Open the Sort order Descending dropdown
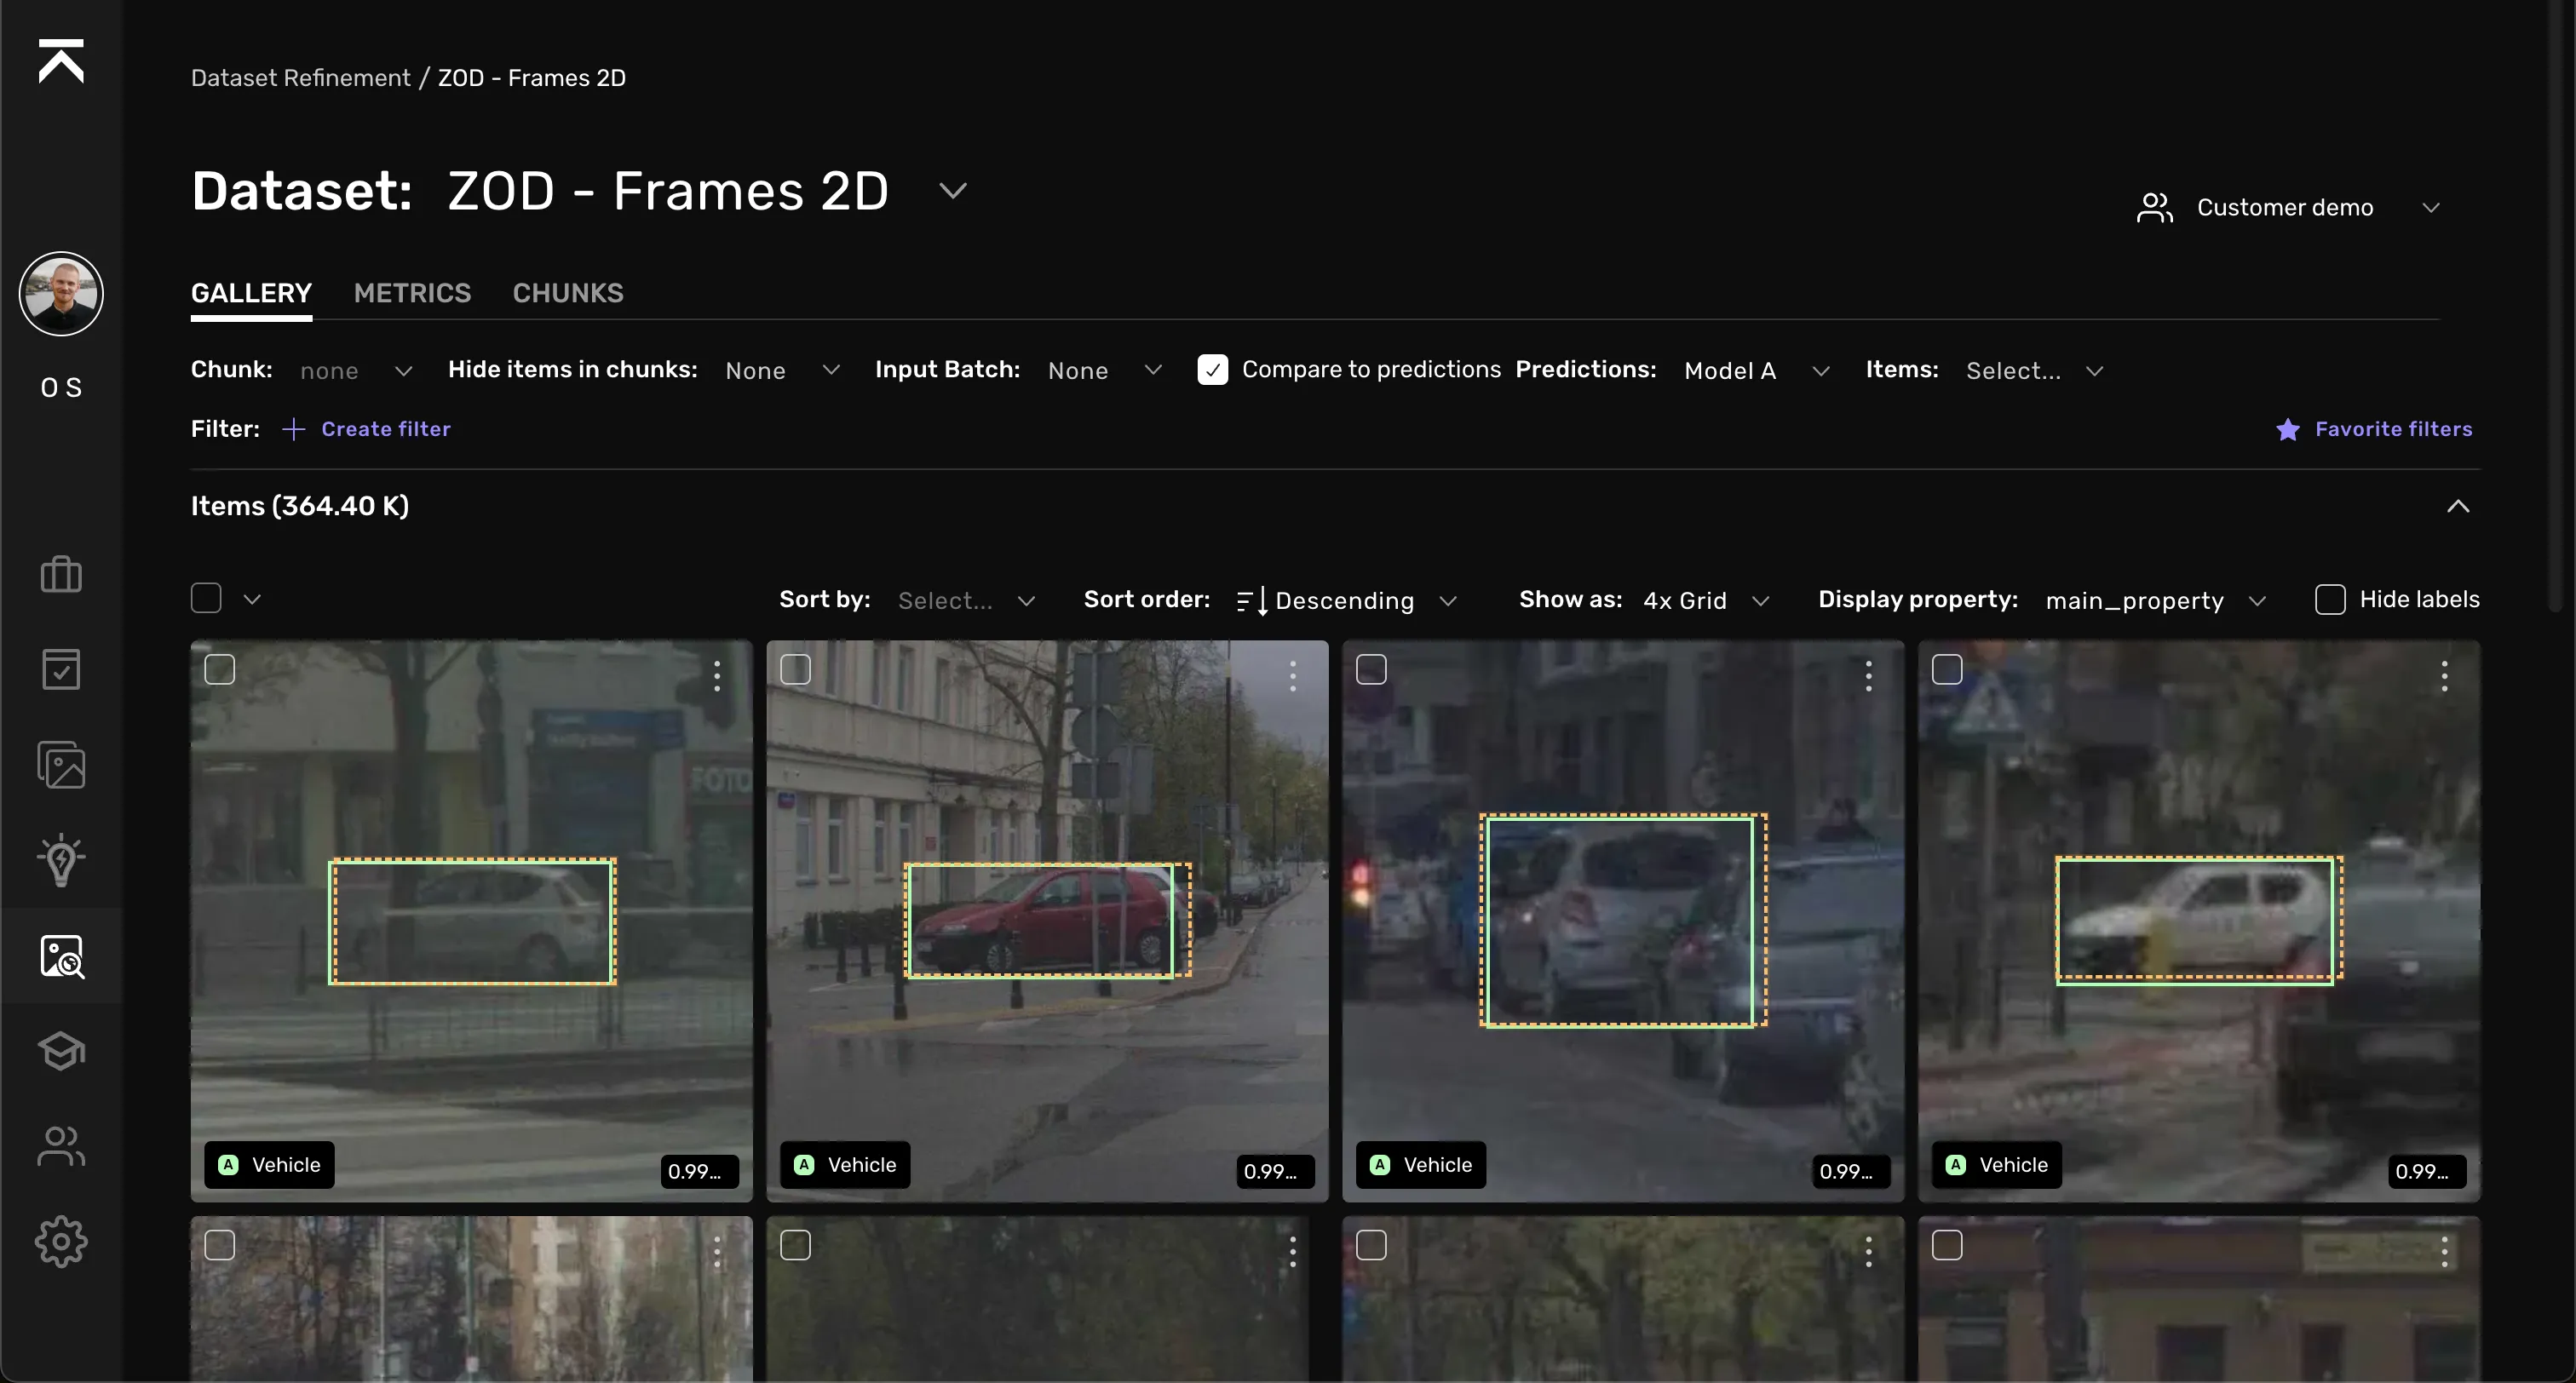Image resolution: width=2576 pixels, height=1383 pixels. [1346, 600]
